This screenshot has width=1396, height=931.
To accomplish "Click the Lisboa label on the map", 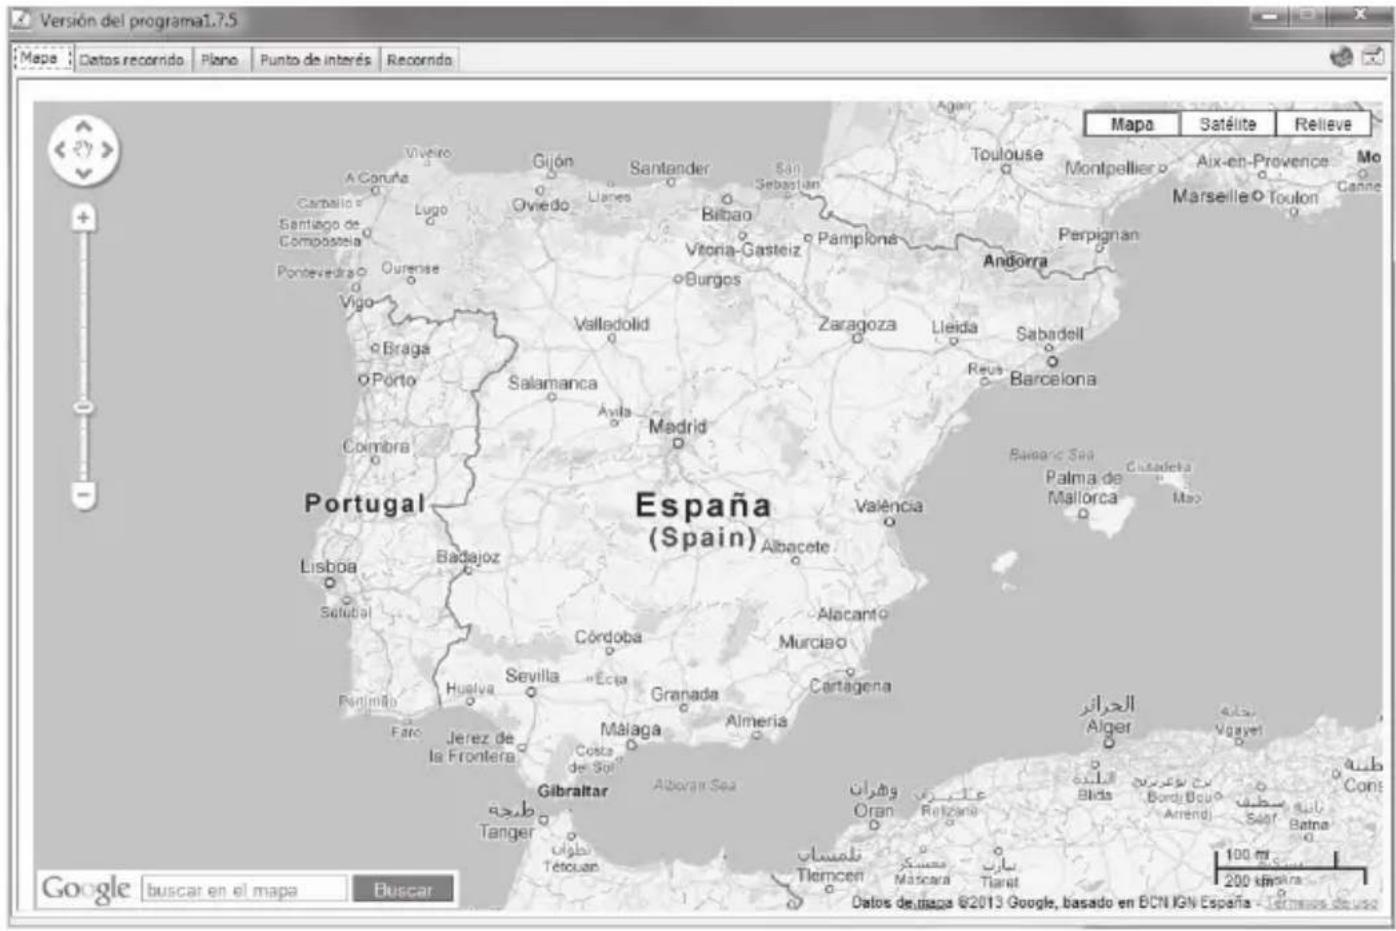I will 328,566.
